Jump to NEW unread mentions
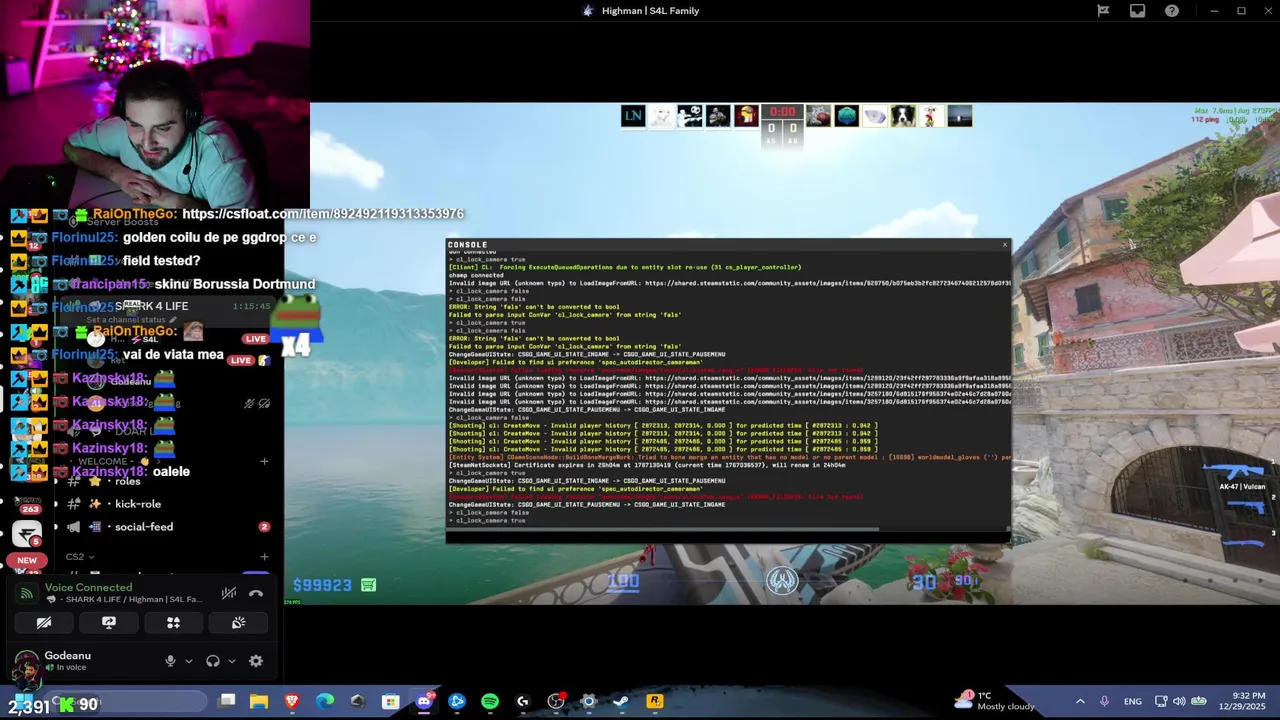 tap(27, 560)
